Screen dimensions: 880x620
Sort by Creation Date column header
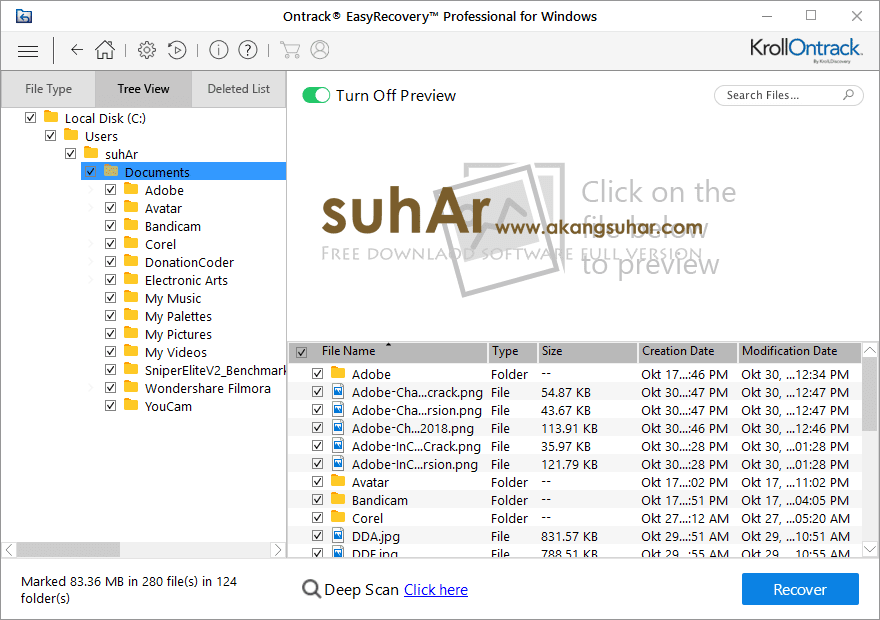coord(688,352)
